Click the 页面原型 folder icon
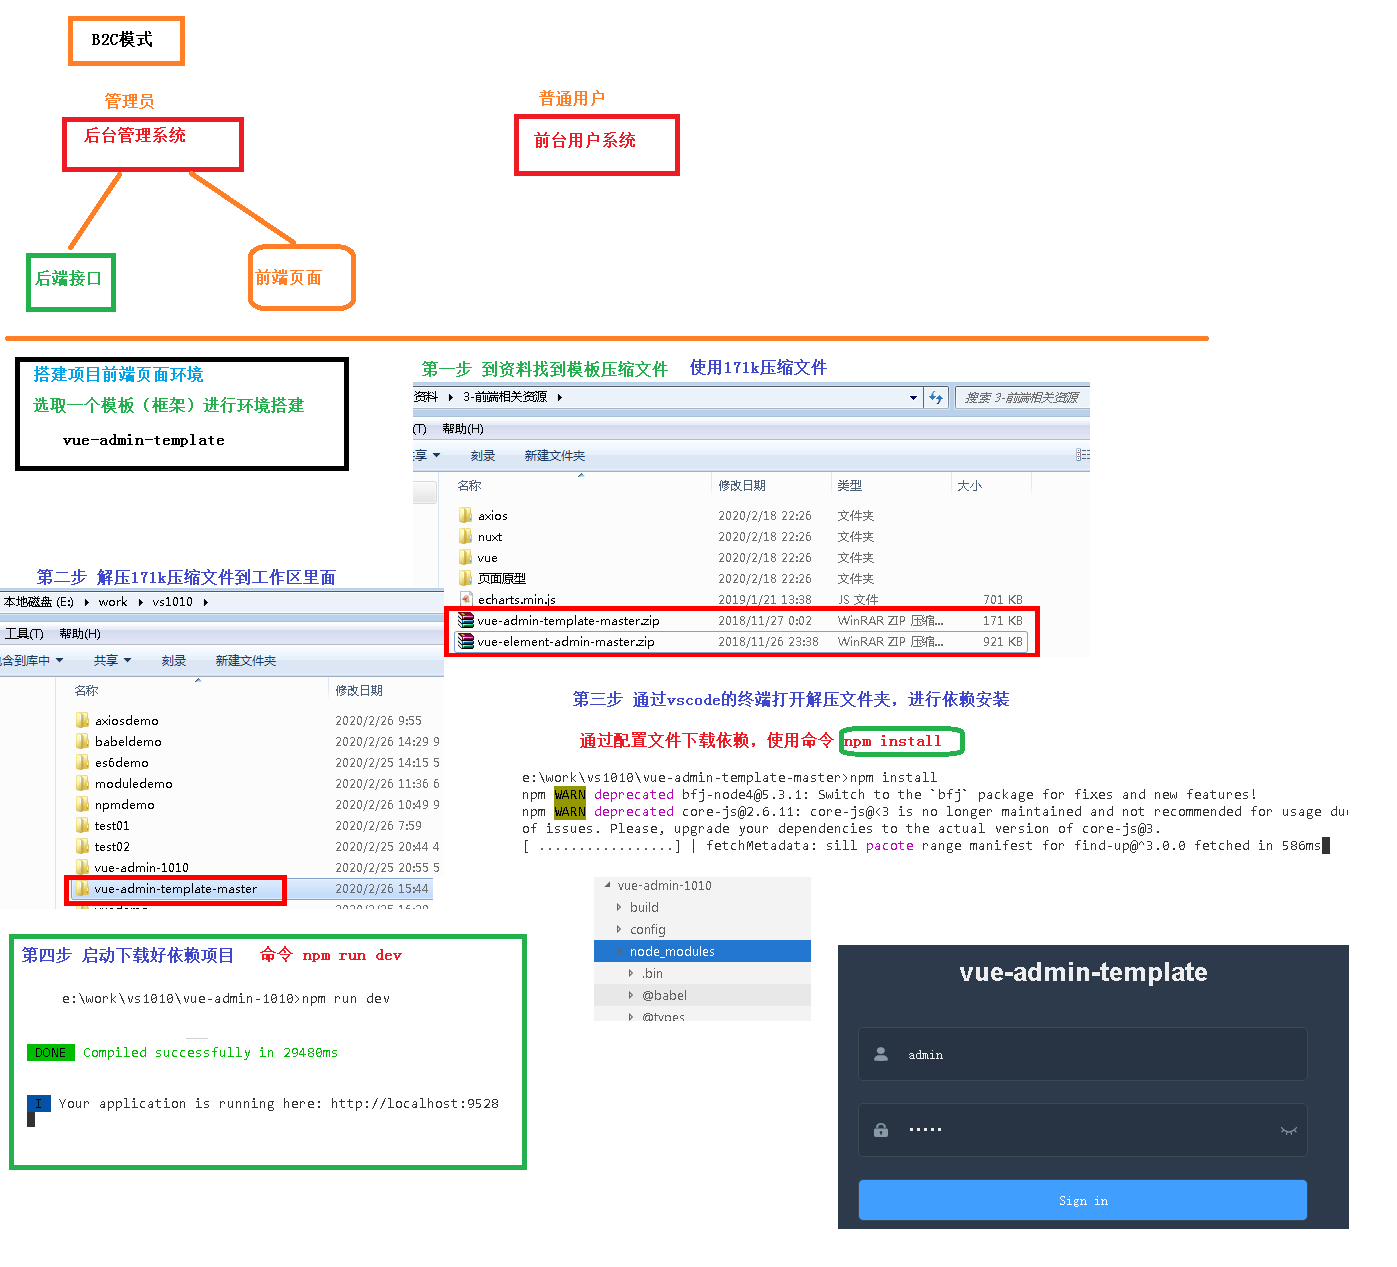This screenshot has width=1397, height=1267. click(465, 578)
